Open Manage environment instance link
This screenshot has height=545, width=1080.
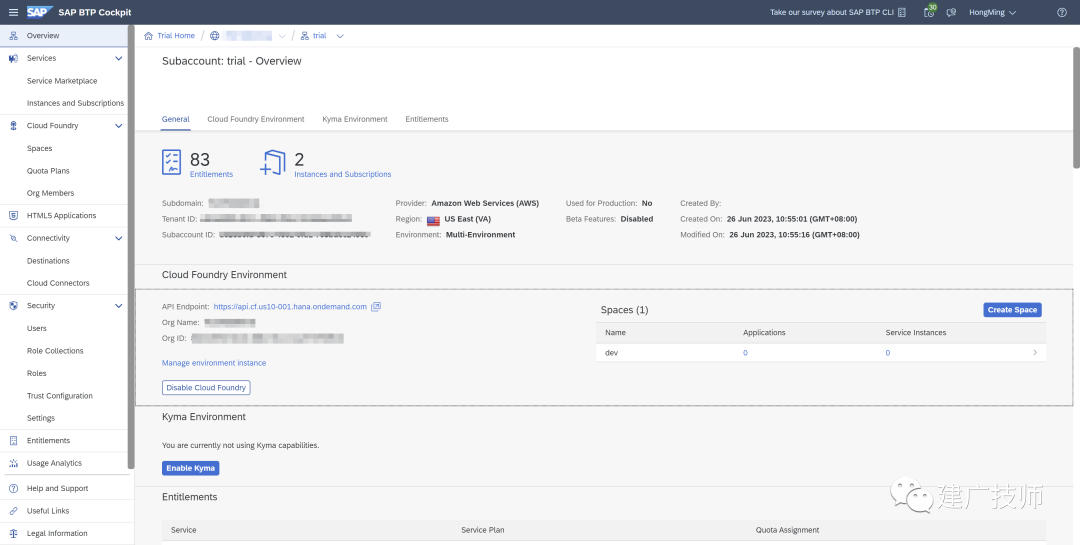[214, 363]
